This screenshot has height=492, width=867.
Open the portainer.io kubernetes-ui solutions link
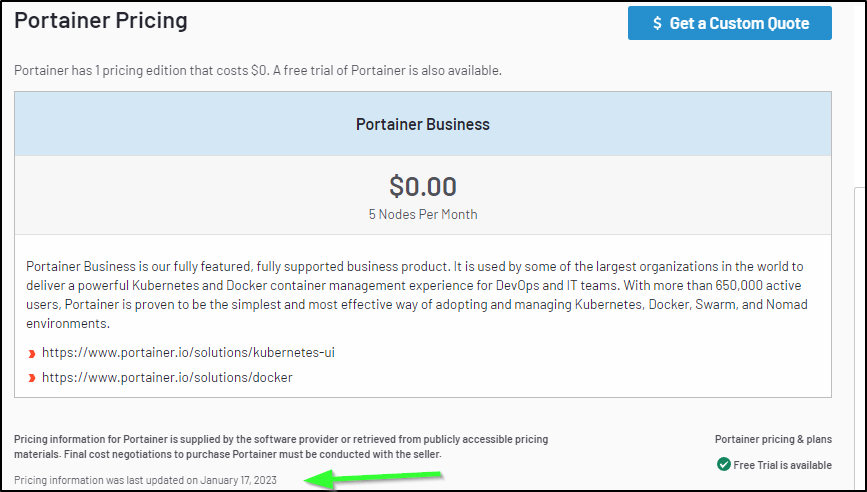pyautogui.click(x=188, y=353)
